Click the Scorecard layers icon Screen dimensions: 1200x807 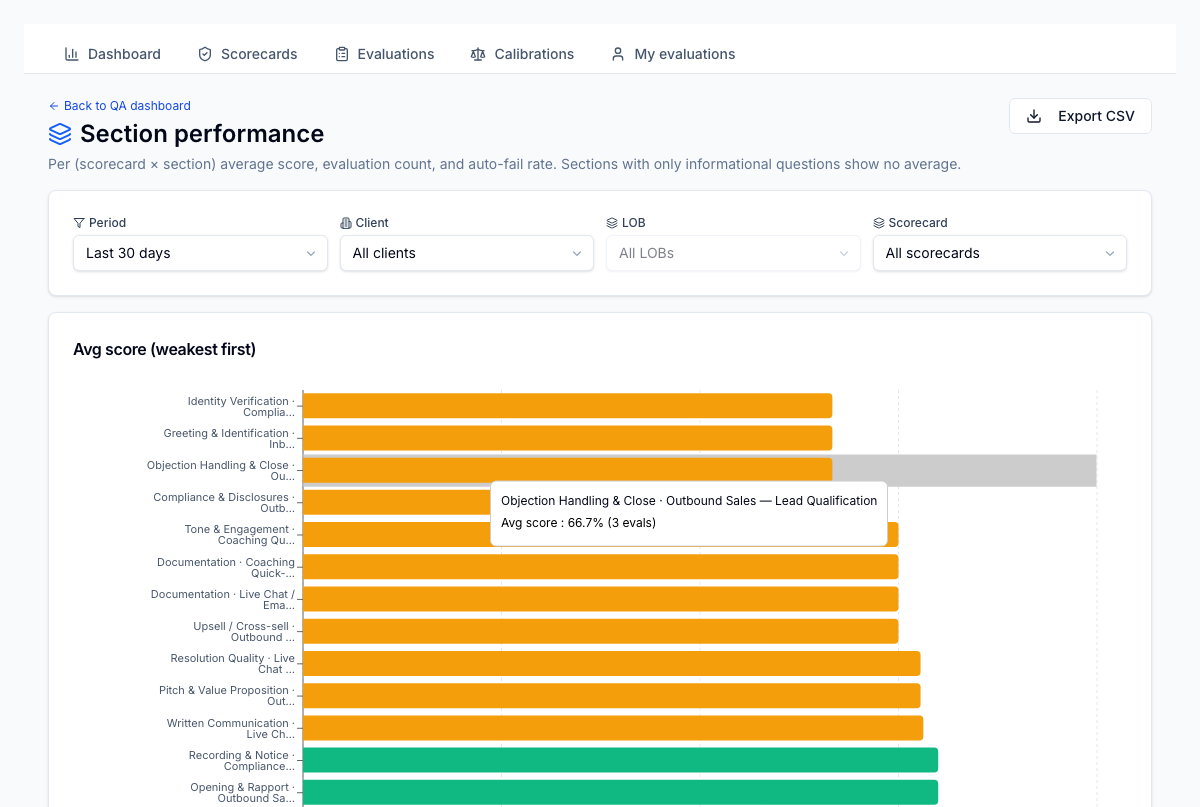[x=879, y=223]
